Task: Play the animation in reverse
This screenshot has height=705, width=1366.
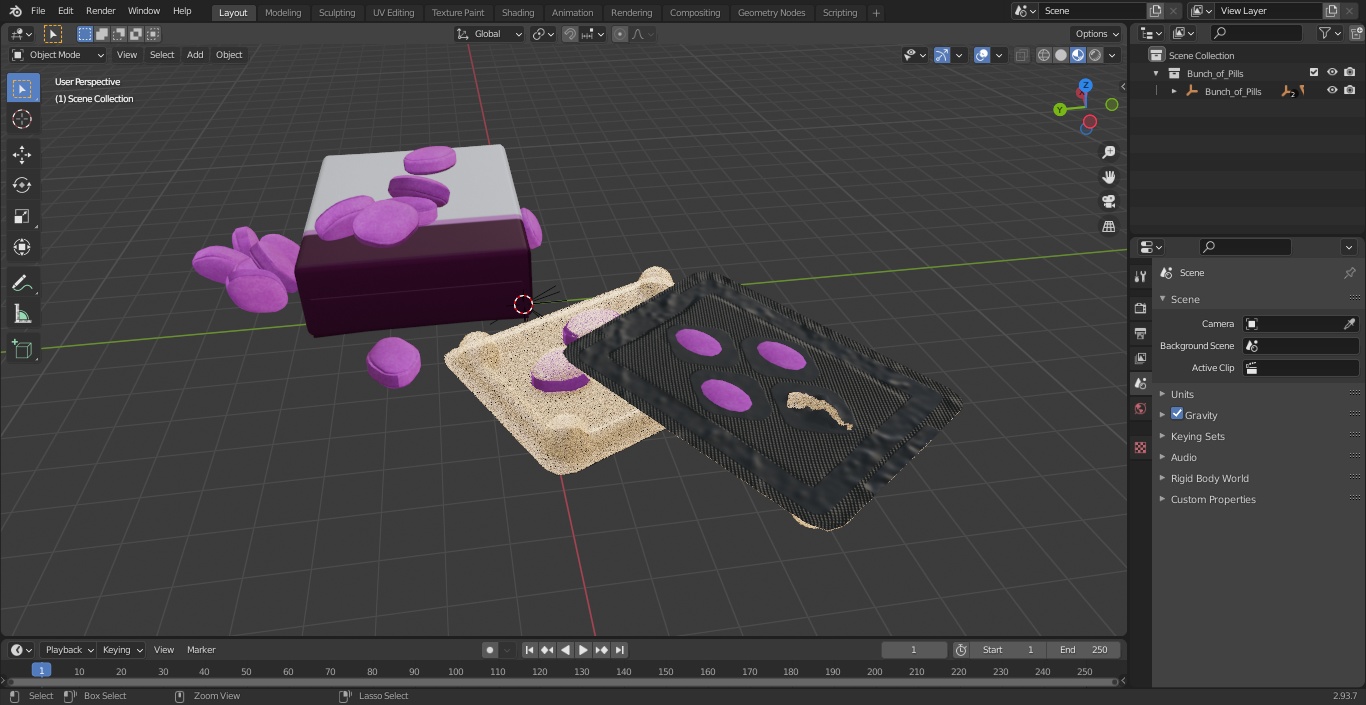Action: (x=566, y=650)
